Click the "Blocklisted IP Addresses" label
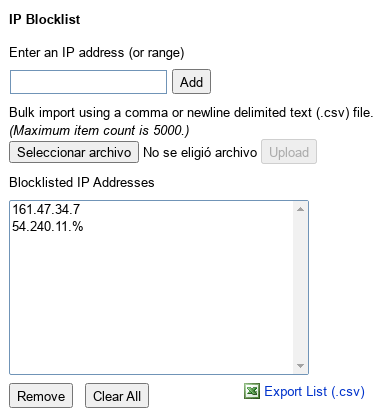 tap(82, 182)
